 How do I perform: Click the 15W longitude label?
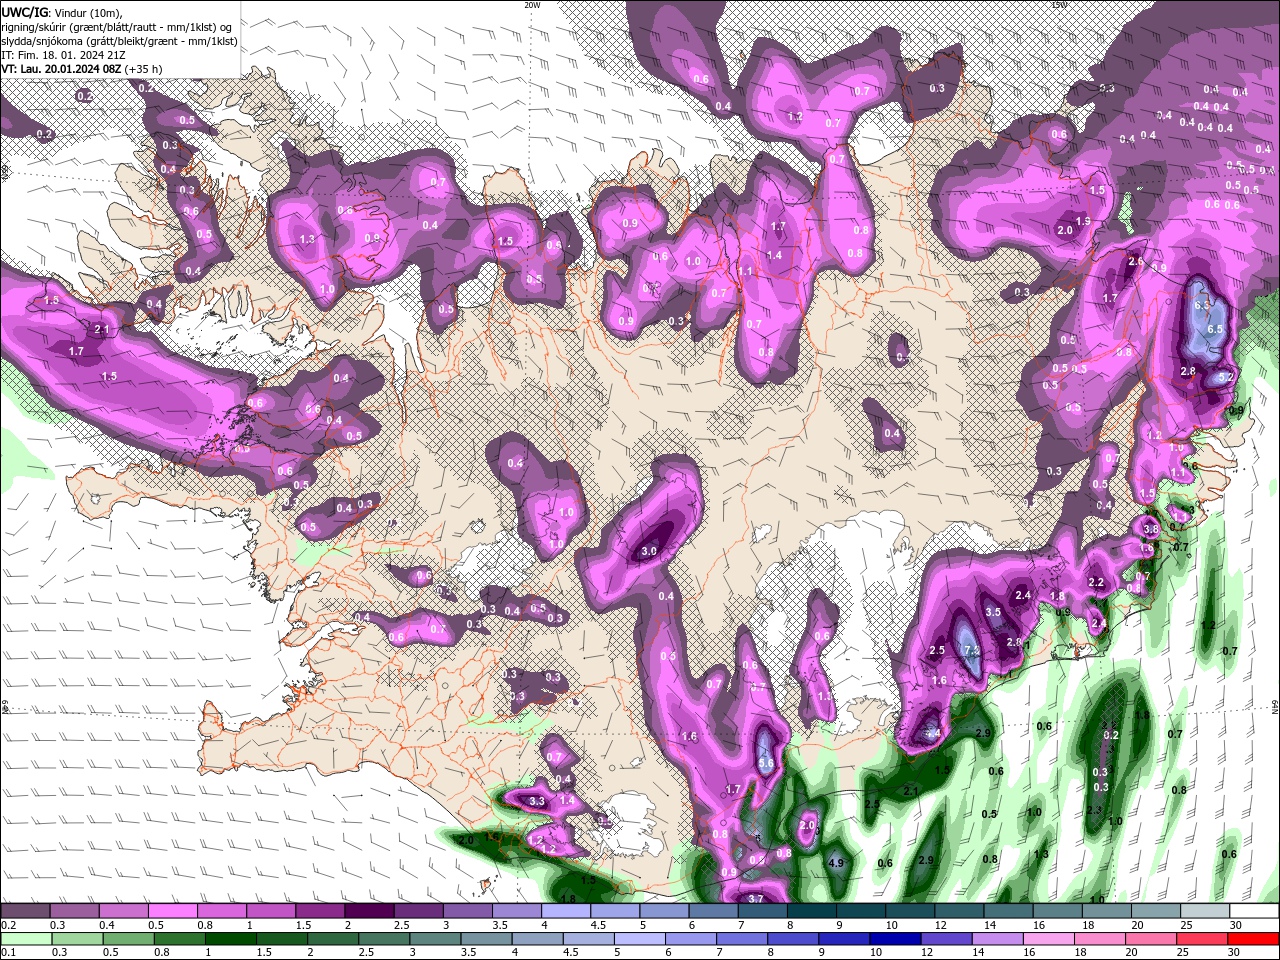[1059, 4]
